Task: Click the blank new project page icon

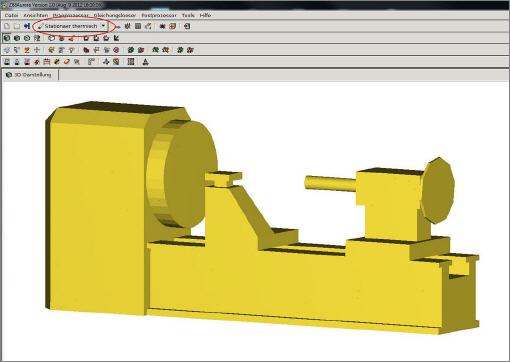Action: point(7,26)
